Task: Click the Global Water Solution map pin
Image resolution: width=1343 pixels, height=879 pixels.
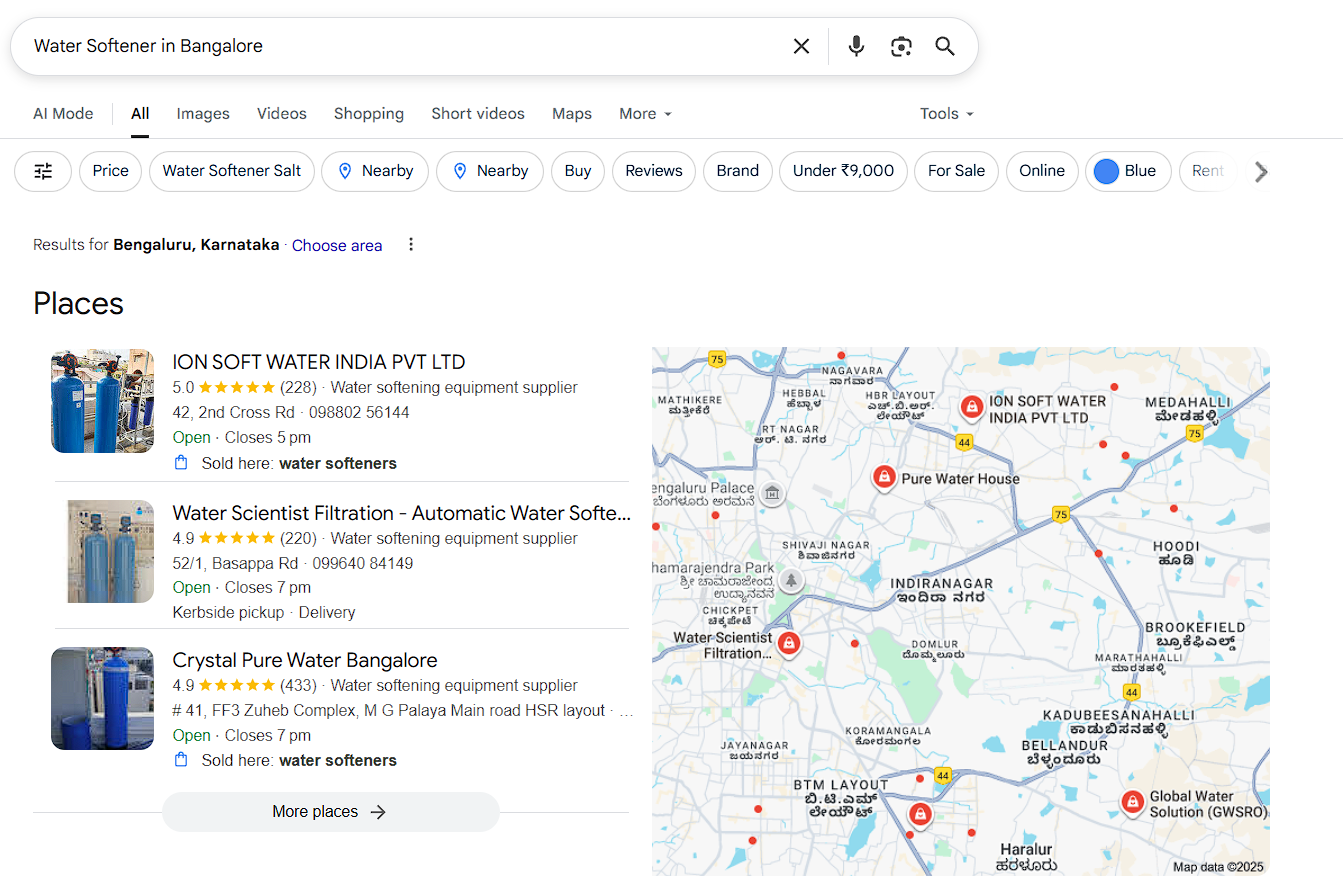Action: click(1132, 802)
